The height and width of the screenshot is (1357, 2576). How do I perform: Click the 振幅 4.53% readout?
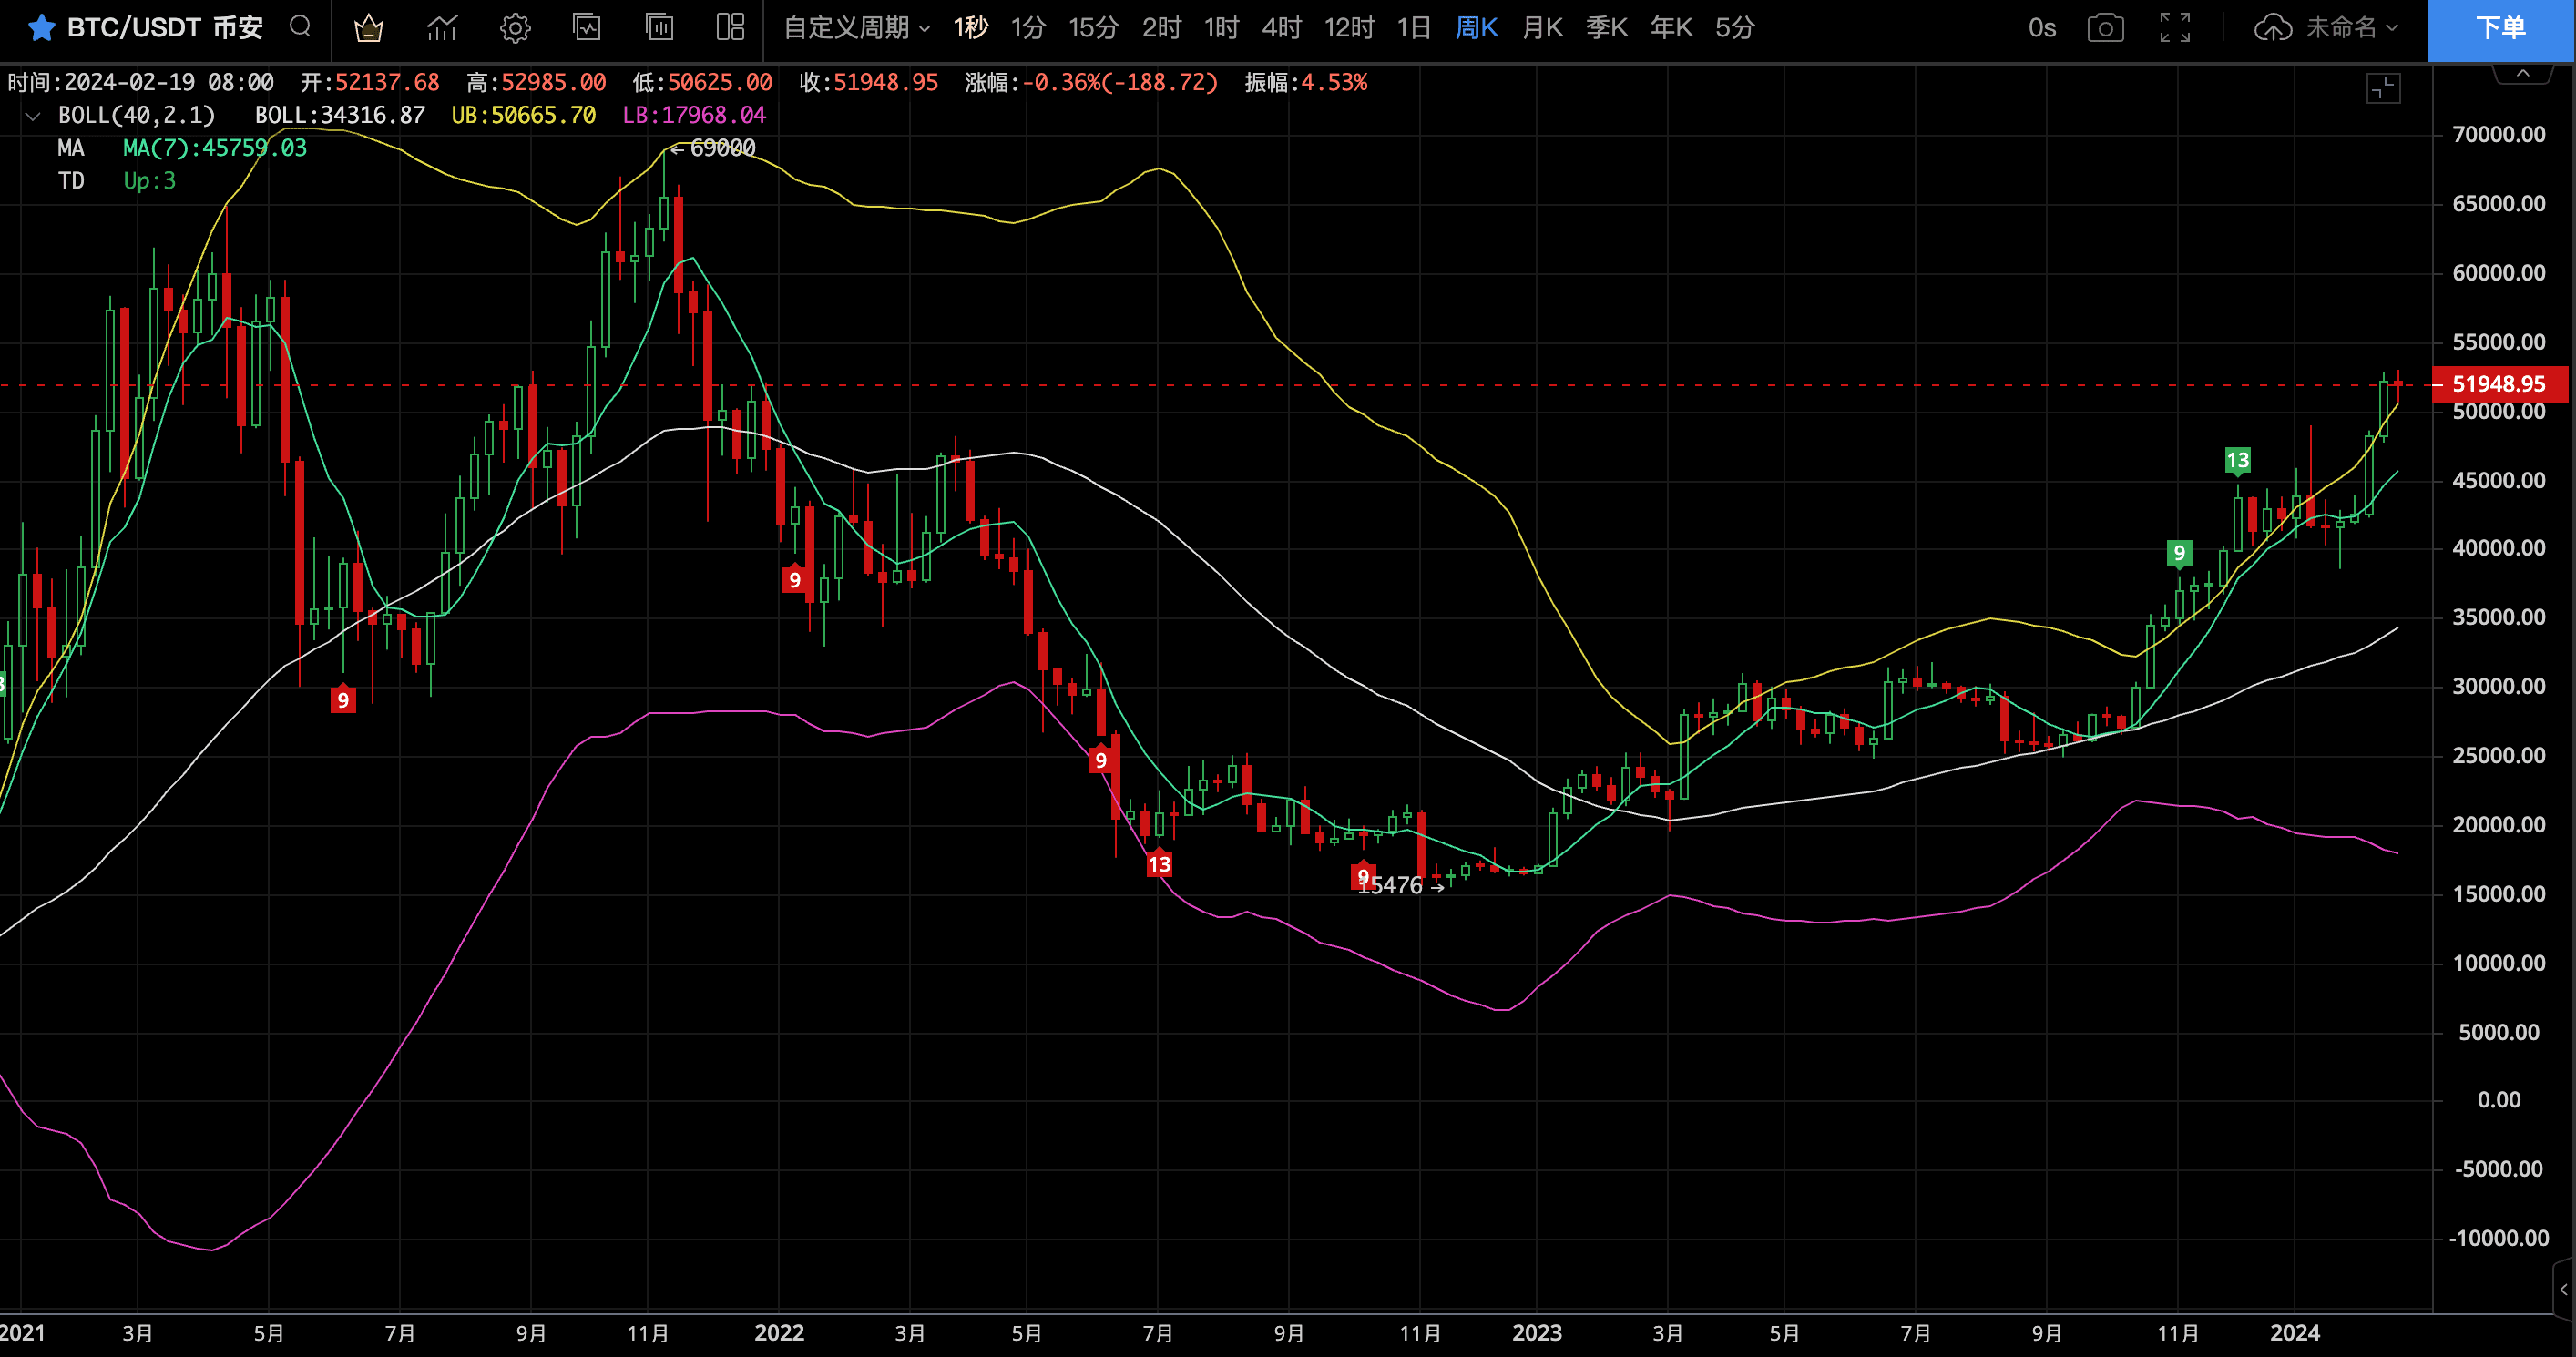(x=1306, y=83)
